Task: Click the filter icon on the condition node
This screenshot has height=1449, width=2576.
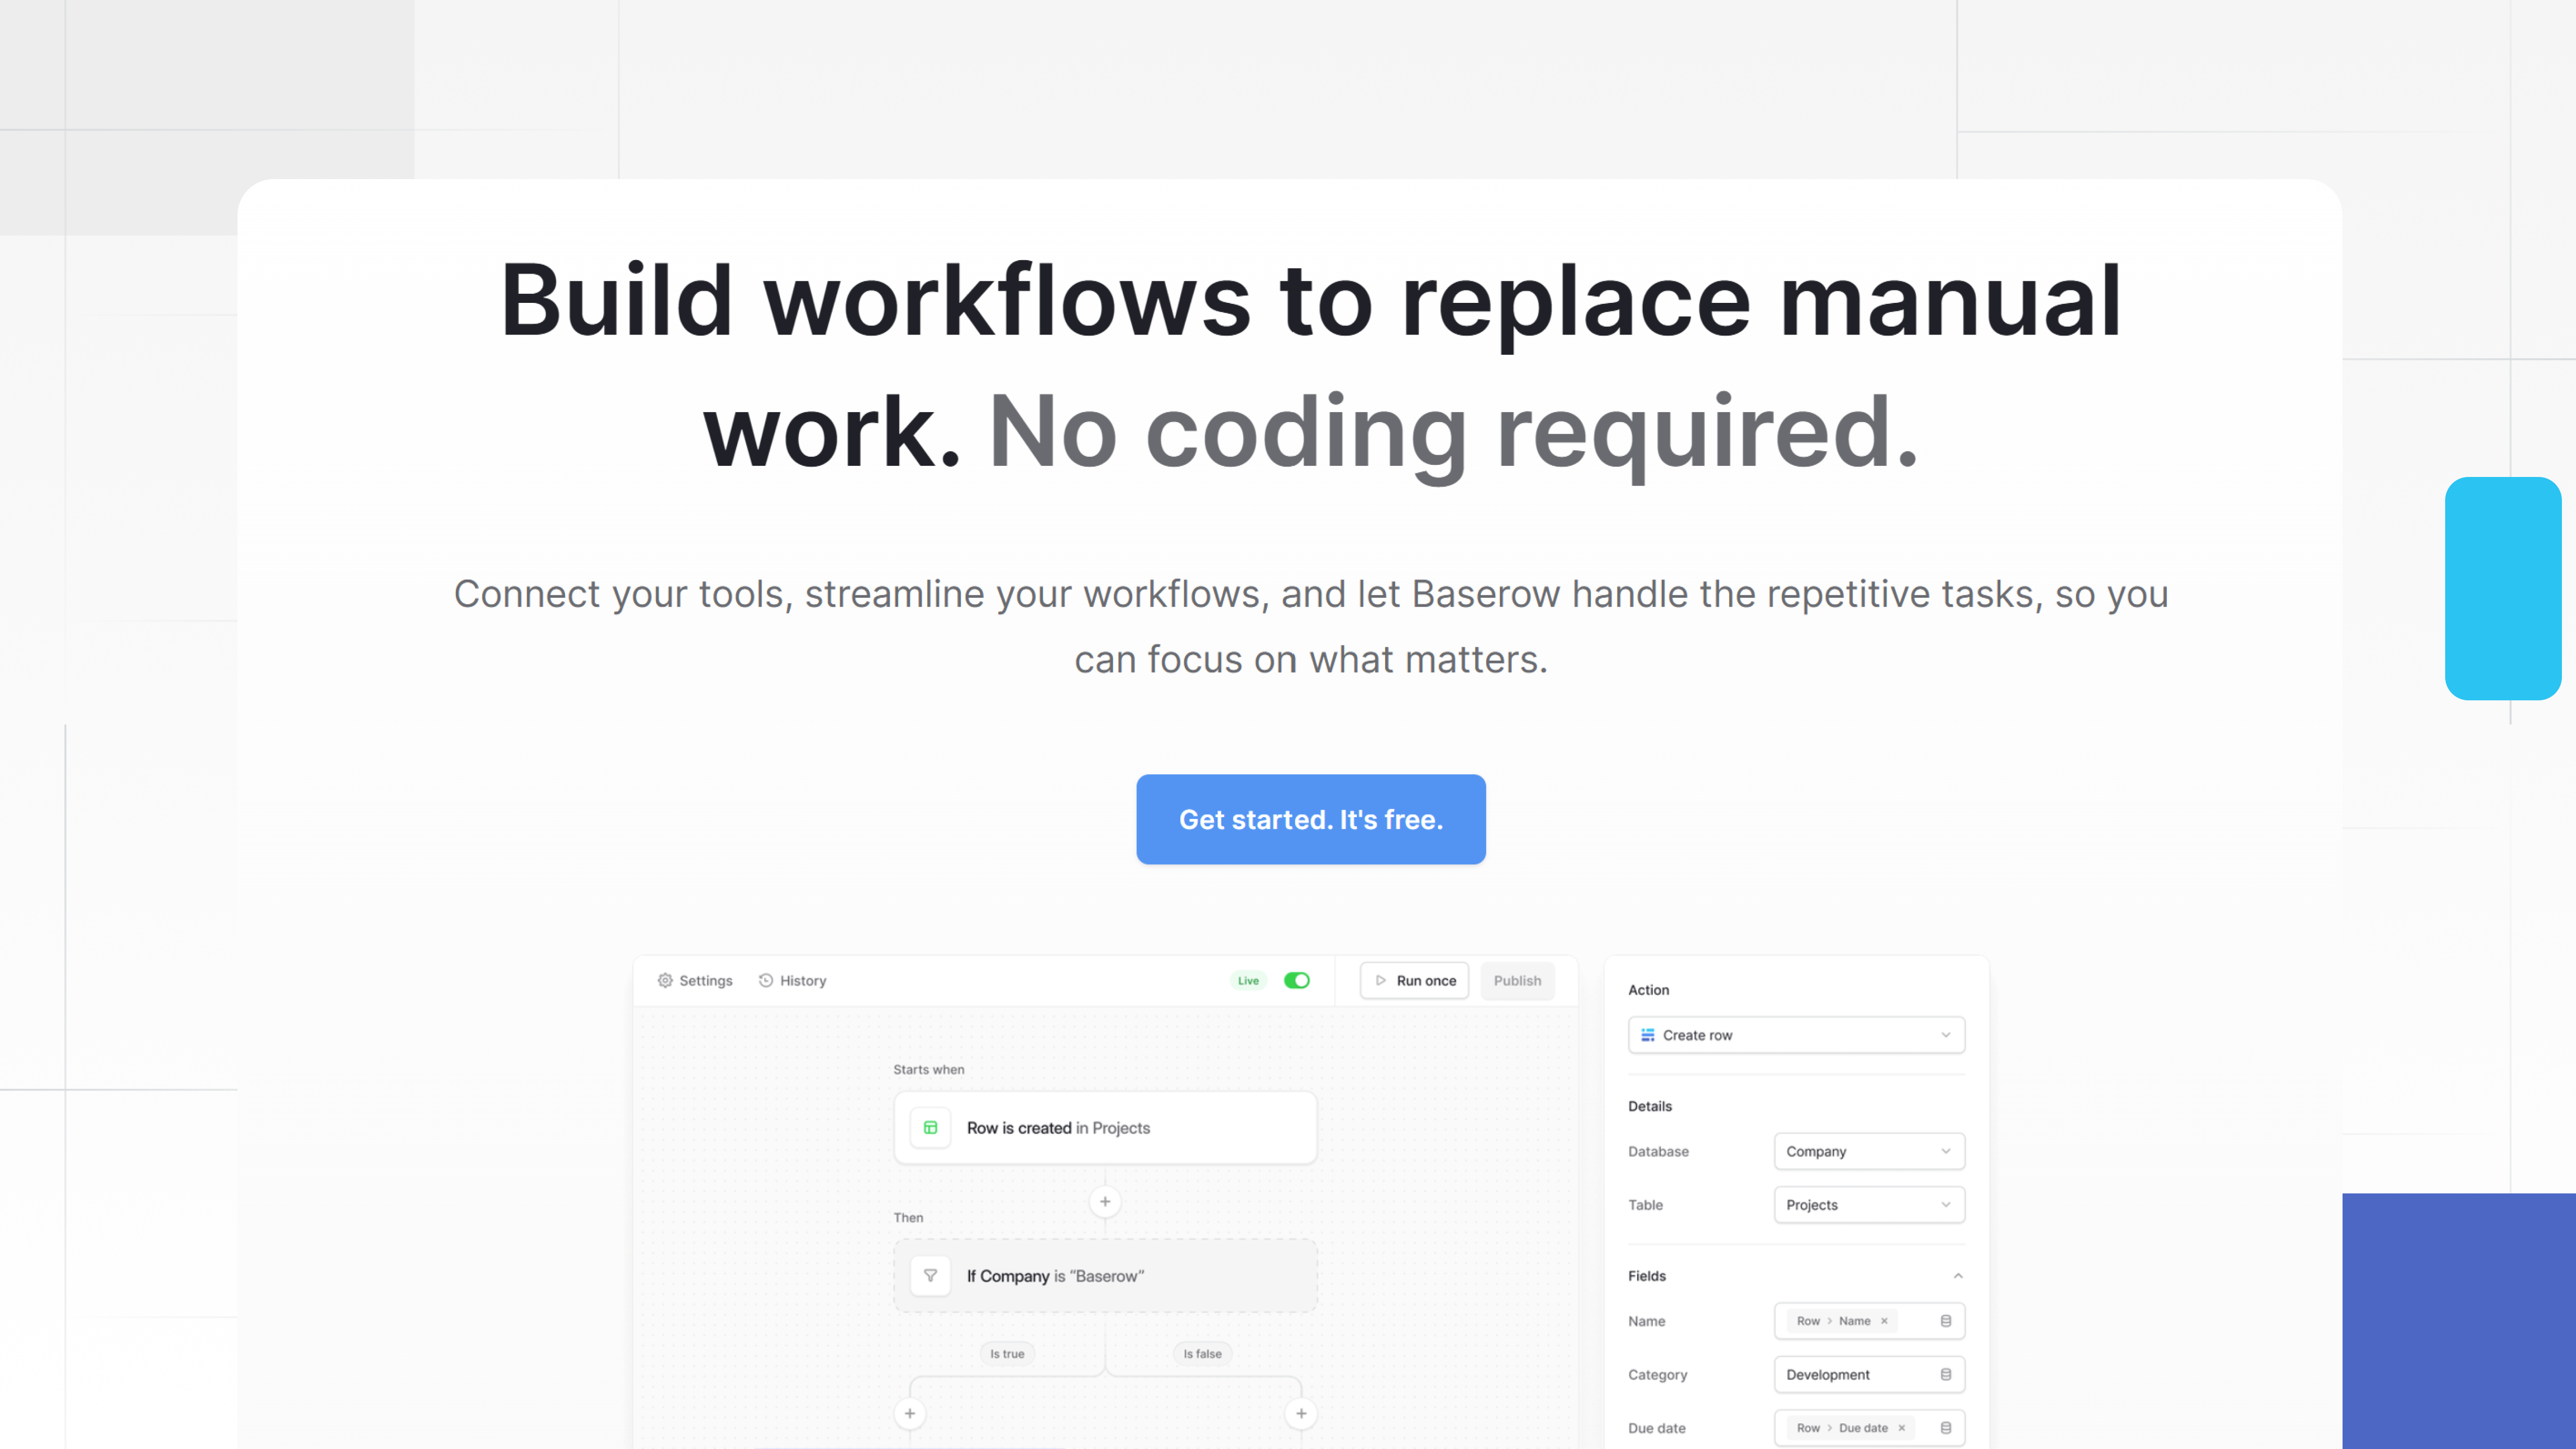Action: tap(930, 1275)
